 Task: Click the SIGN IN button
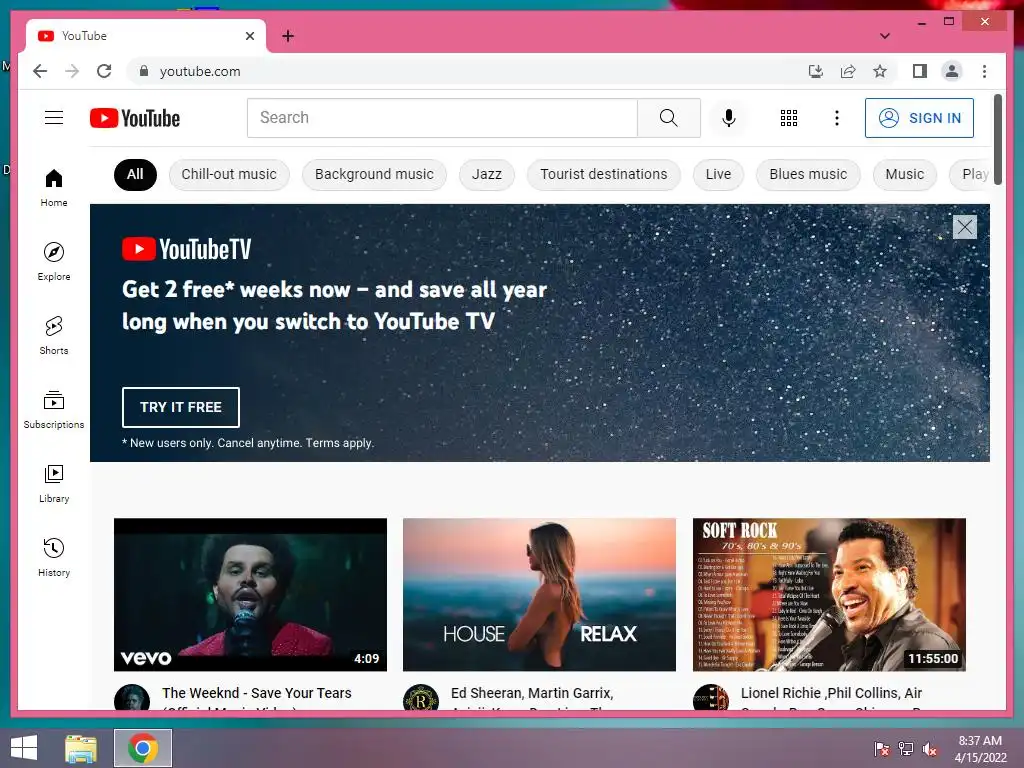(920, 118)
